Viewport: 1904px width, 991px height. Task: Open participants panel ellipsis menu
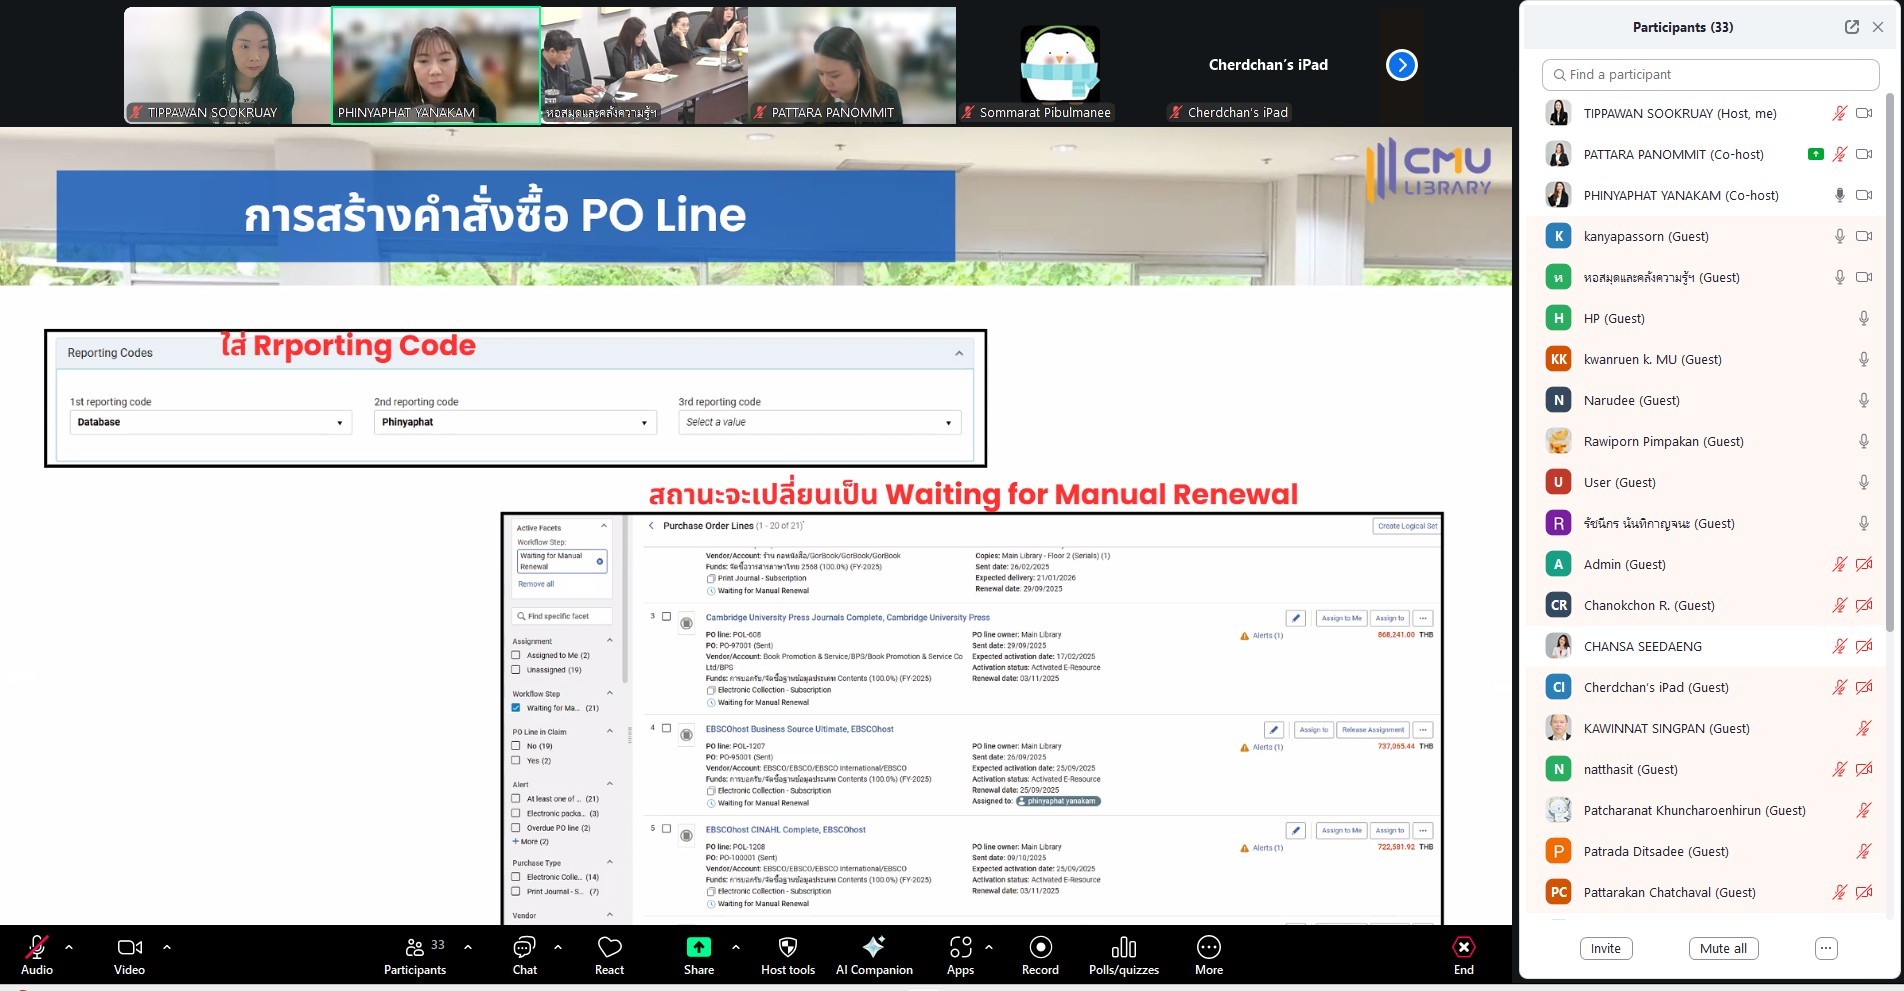tap(1826, 948)
